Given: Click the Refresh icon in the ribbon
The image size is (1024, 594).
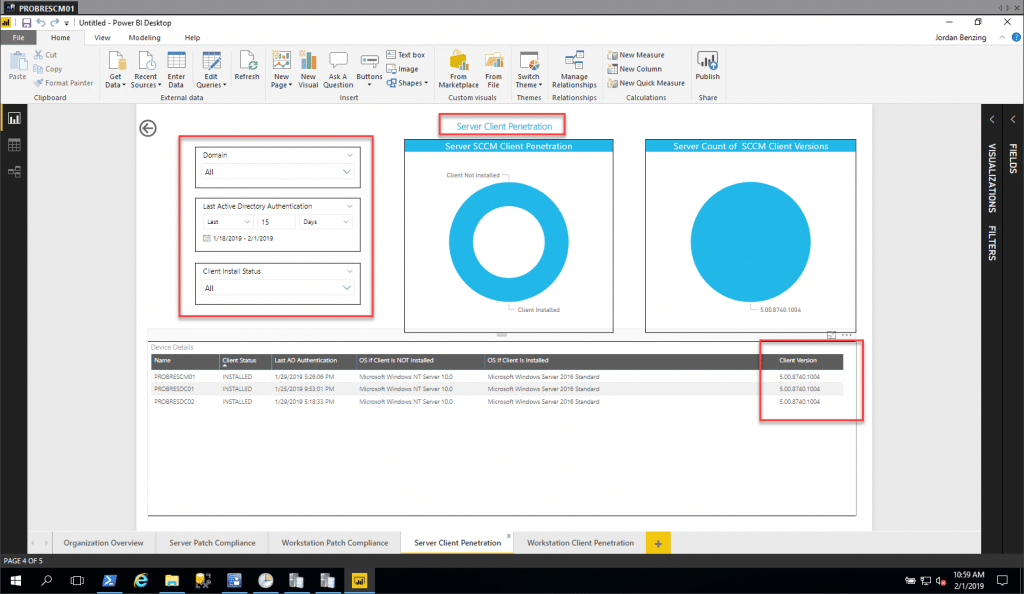Looking at the screenshot, I should [246, 66].
